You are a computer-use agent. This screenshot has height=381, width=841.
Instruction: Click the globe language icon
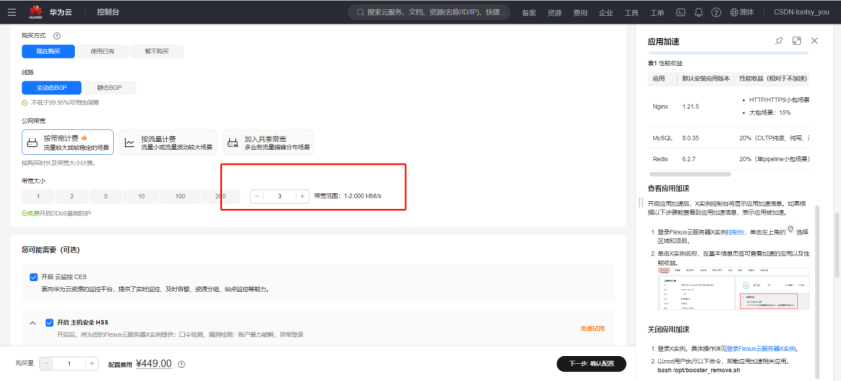click(x=734, y=12)
